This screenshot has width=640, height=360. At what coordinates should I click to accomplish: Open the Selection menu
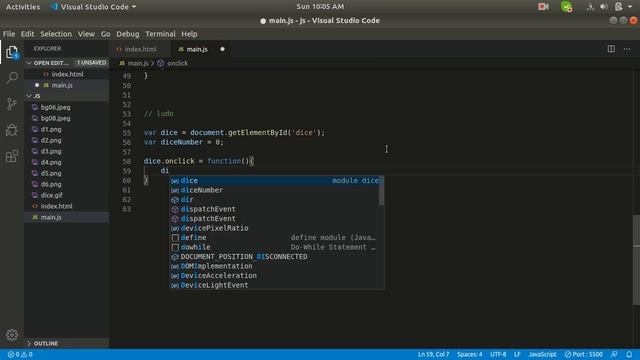[x=56, y=34]
